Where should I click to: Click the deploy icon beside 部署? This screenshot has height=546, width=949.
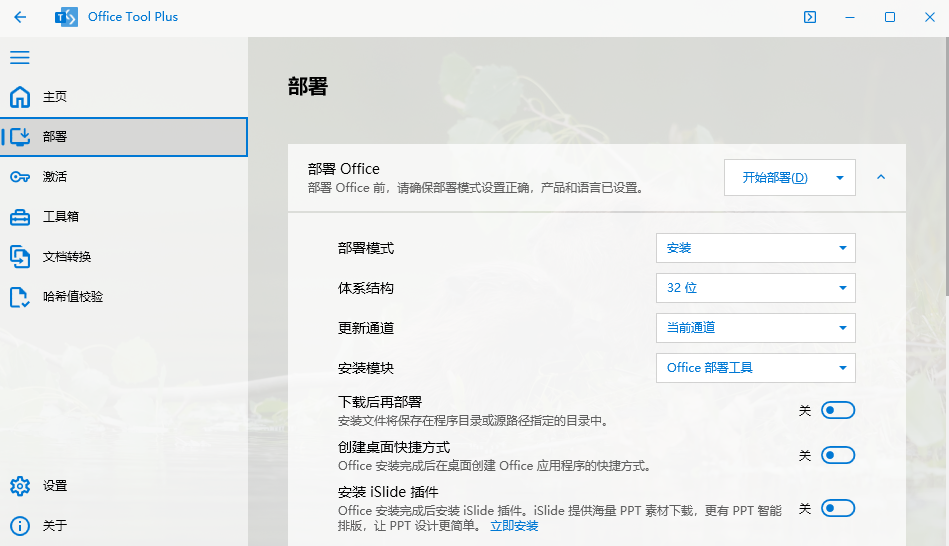pos(19,137)
